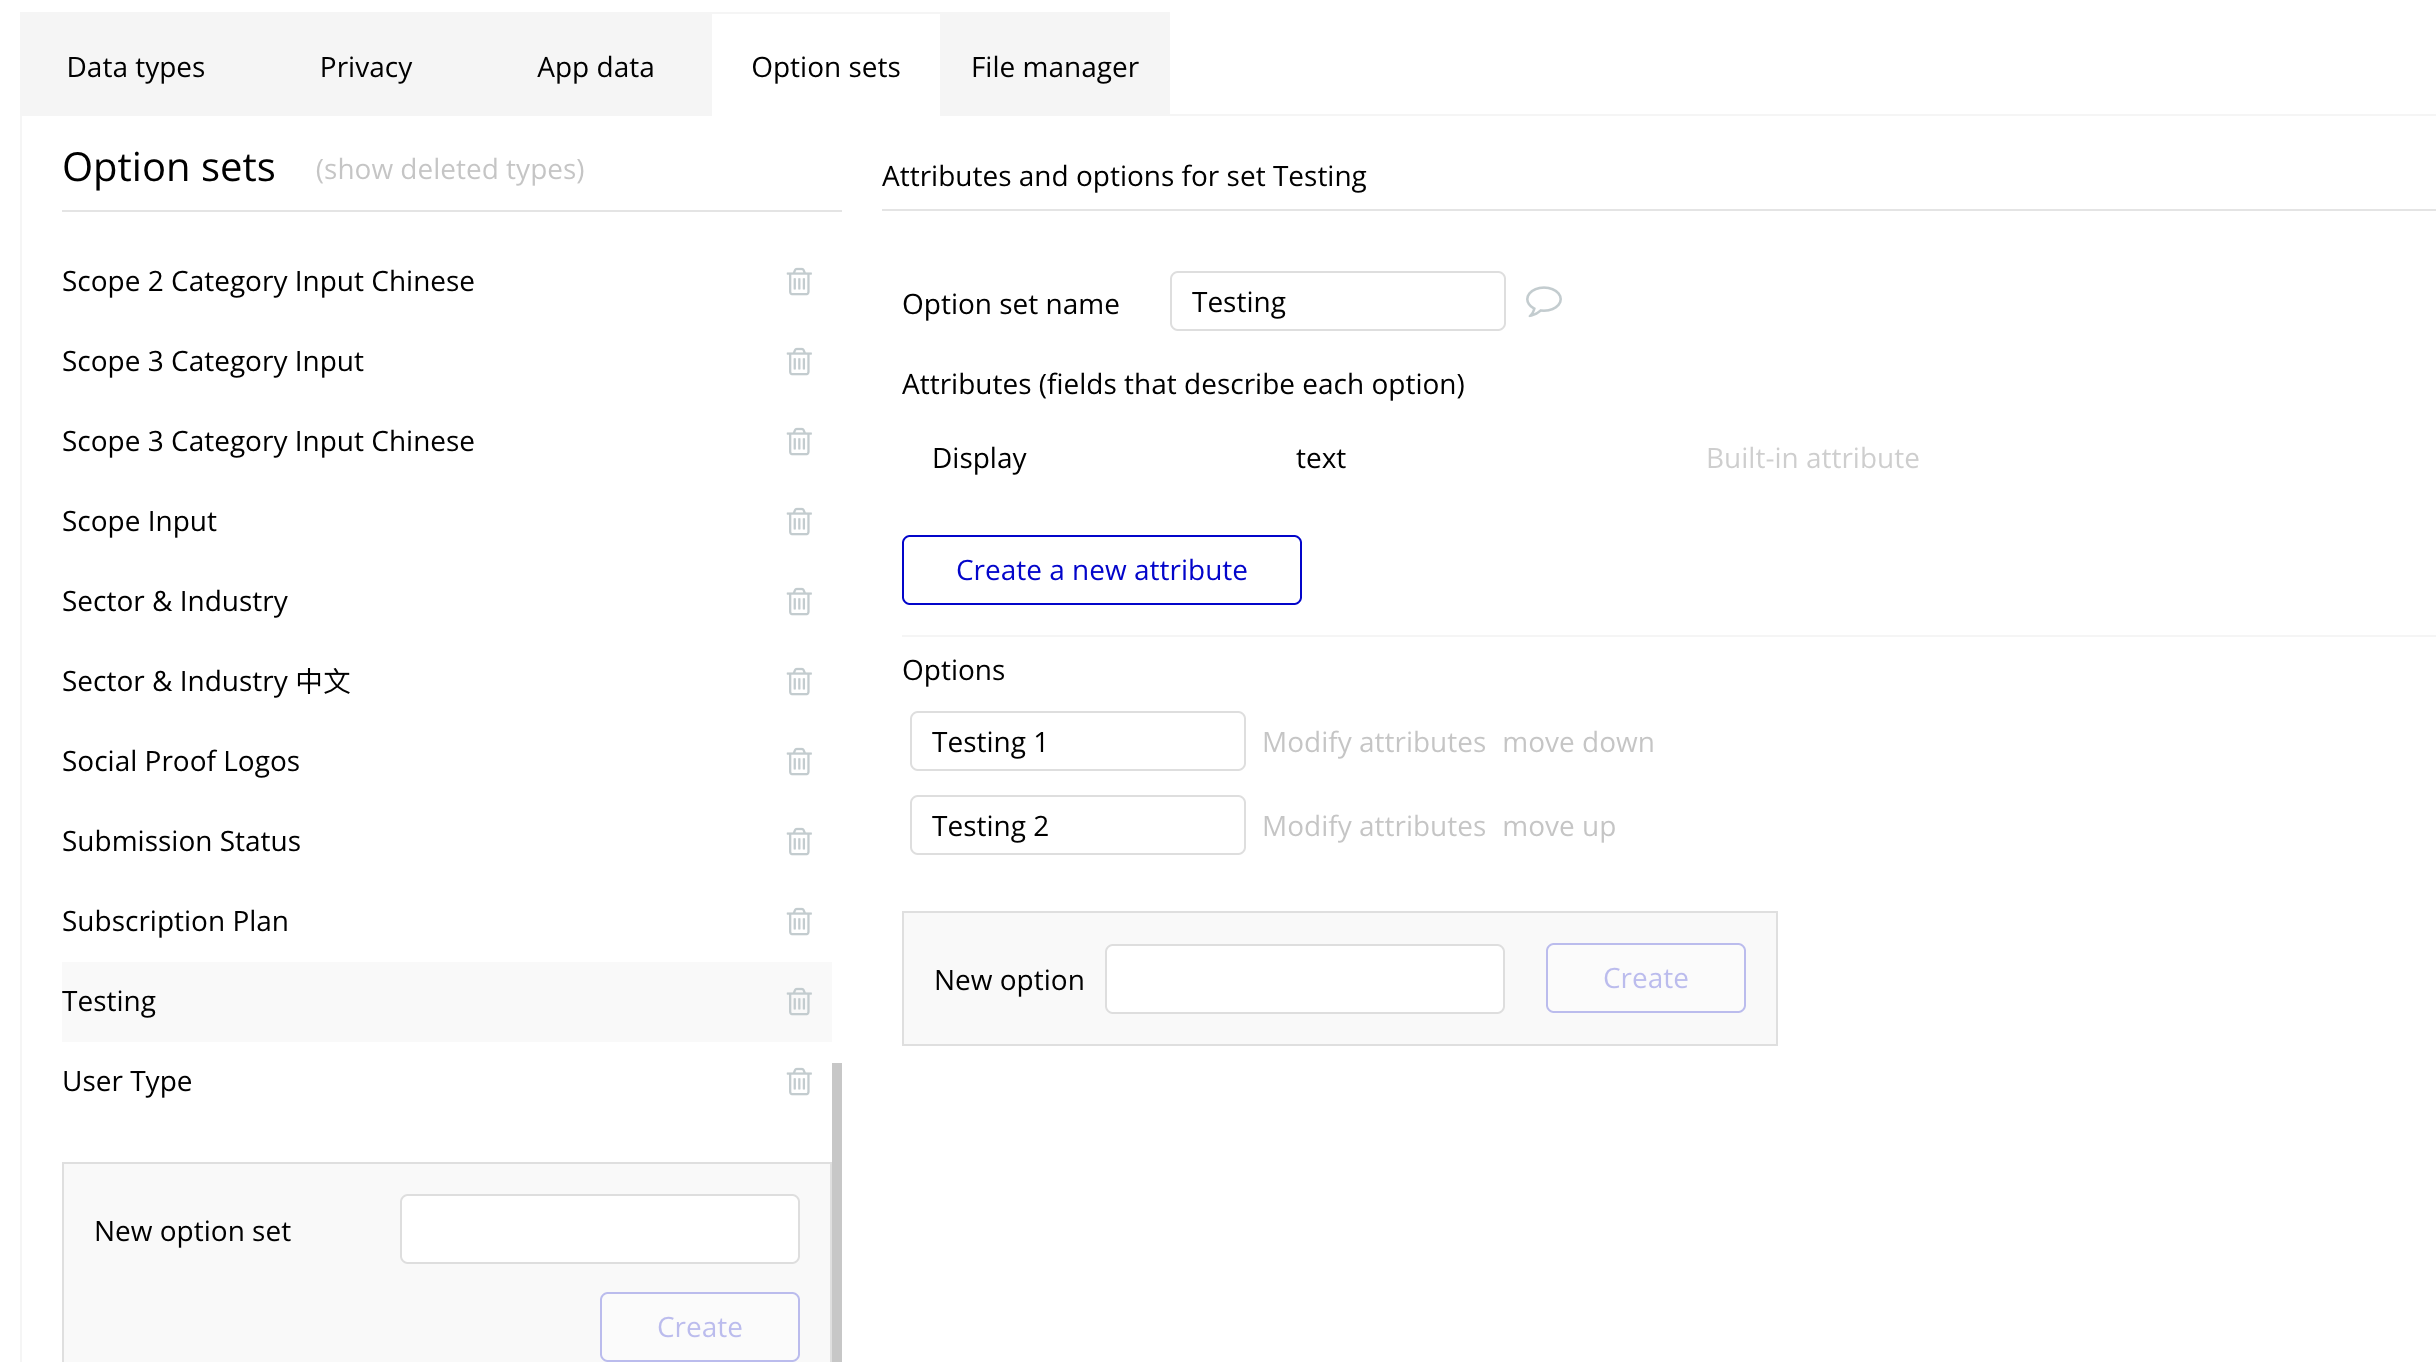The height and width of the screenshot is (1362, 2436).
Task: Click trash icon next to Scope Input
Action: 798,522
